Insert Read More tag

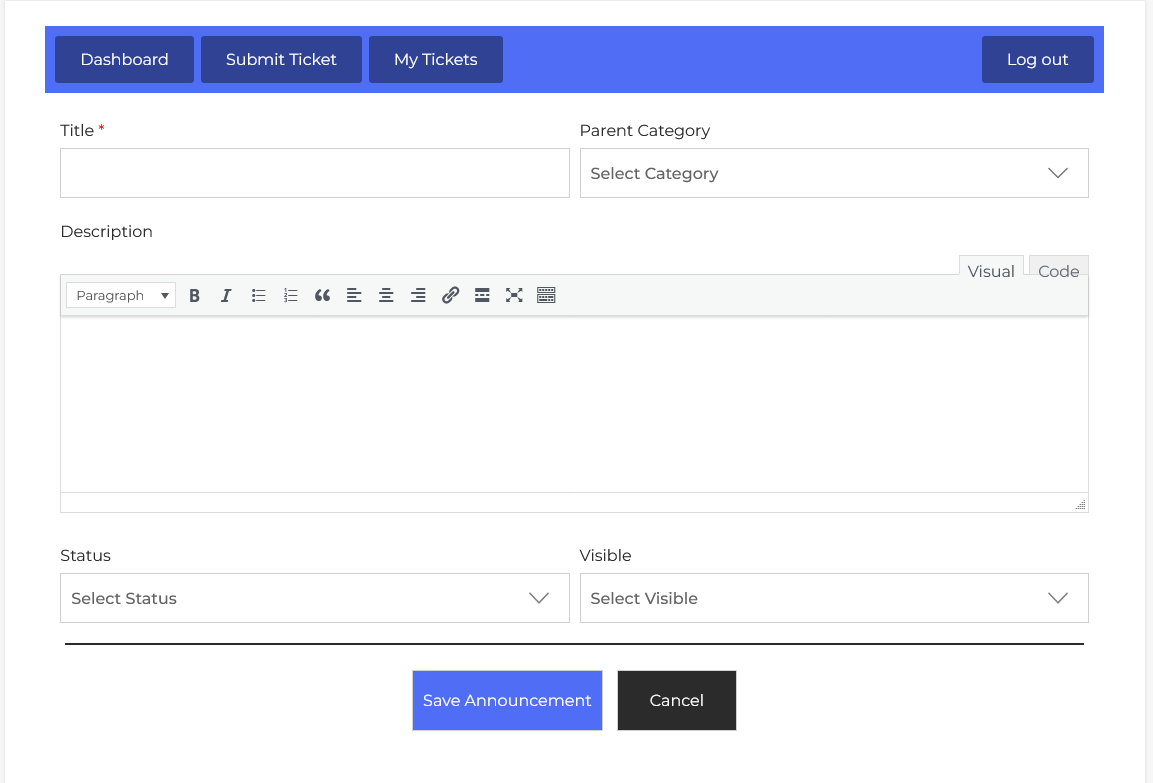pos(482,295)
